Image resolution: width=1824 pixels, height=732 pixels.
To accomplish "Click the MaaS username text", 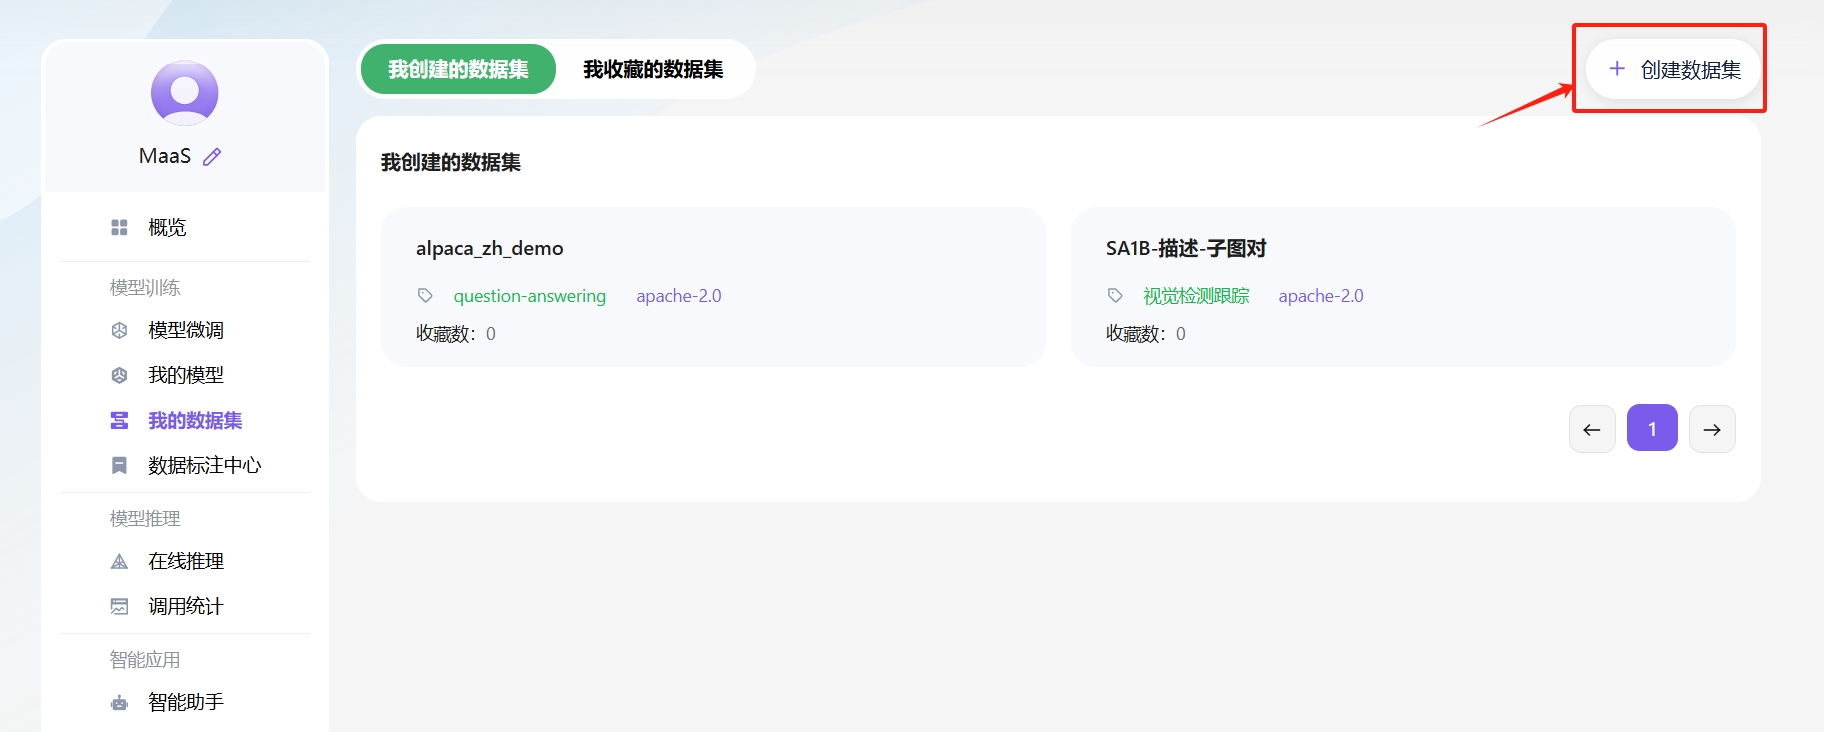I will [165, 156].
